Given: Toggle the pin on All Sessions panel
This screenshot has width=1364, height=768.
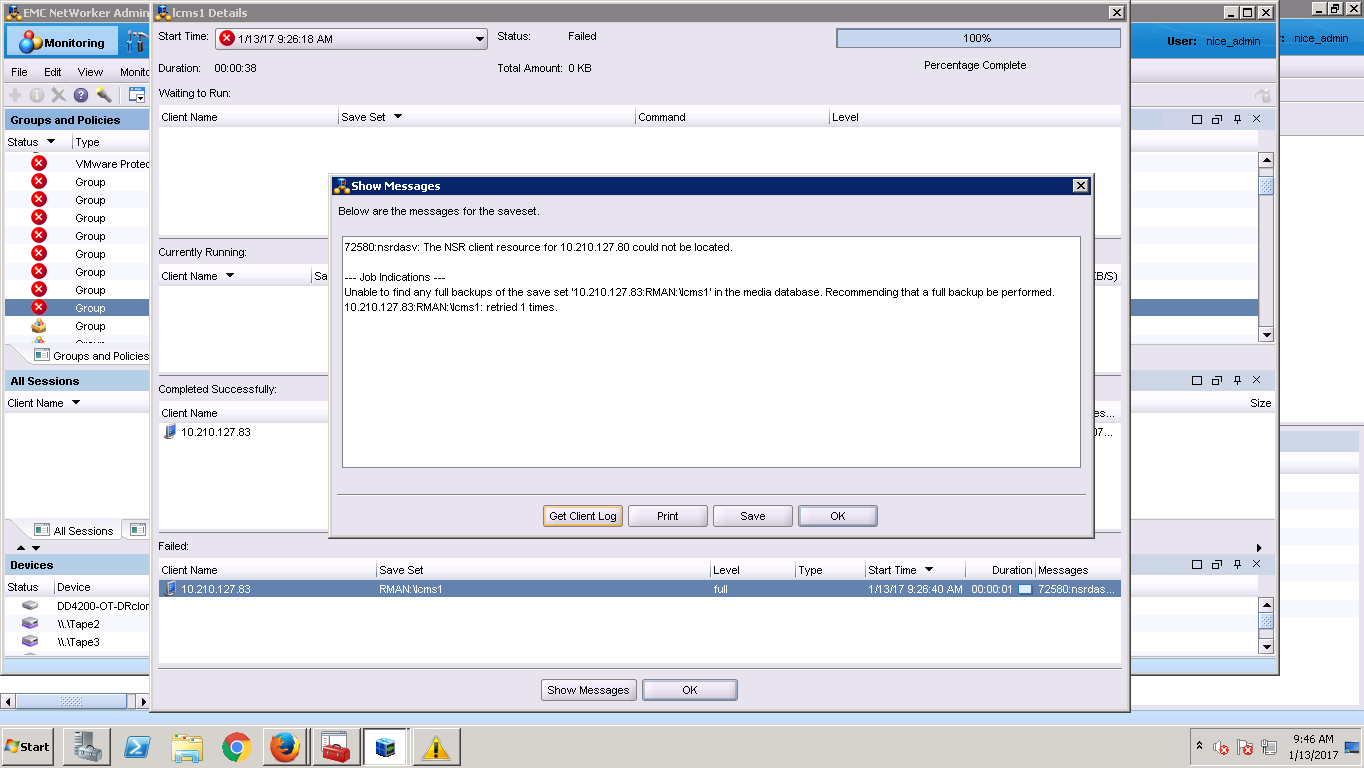Looking at the screenshot, I should click(1237, 380).
